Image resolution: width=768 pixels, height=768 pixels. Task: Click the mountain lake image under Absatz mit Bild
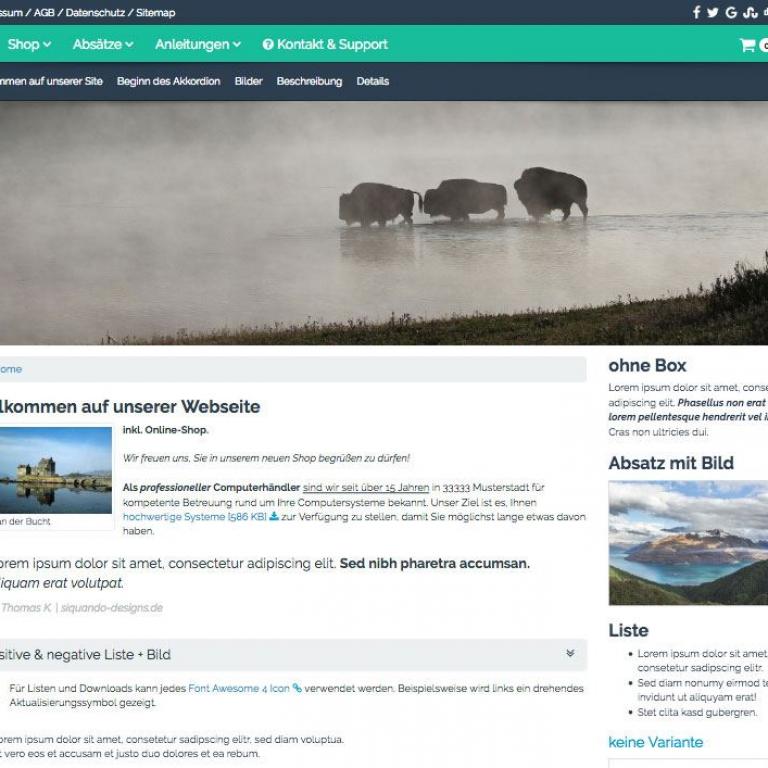tap(688, 542)
